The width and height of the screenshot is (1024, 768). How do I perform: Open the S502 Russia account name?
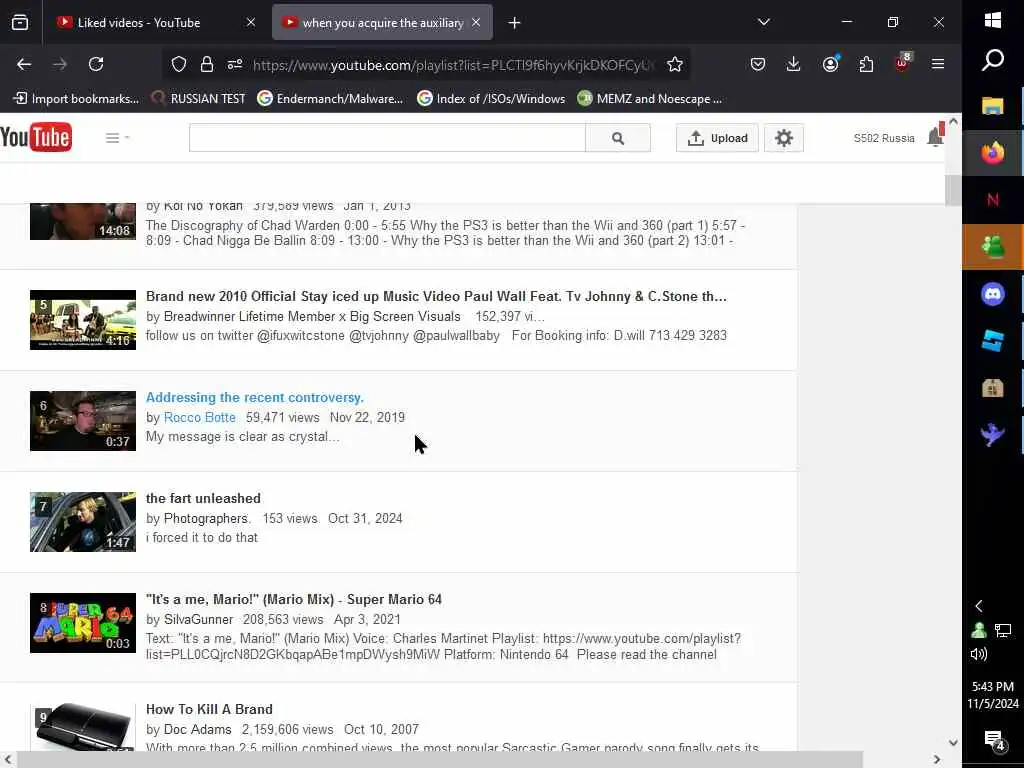884,138
